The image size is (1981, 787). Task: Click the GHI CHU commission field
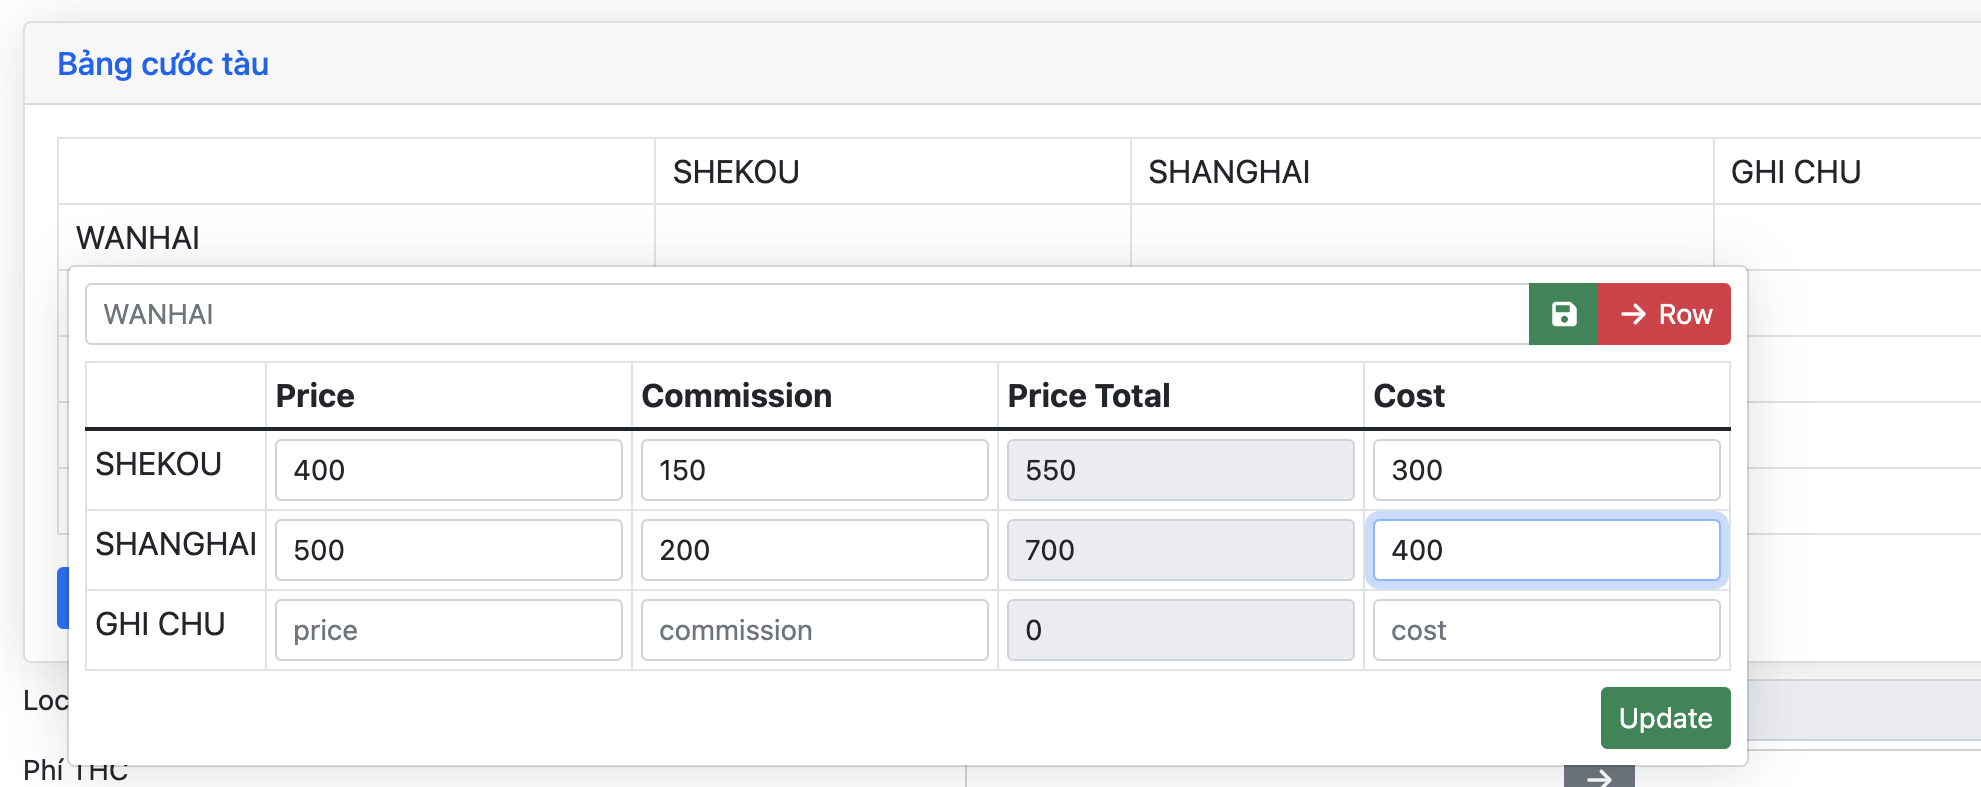point(814,630)
